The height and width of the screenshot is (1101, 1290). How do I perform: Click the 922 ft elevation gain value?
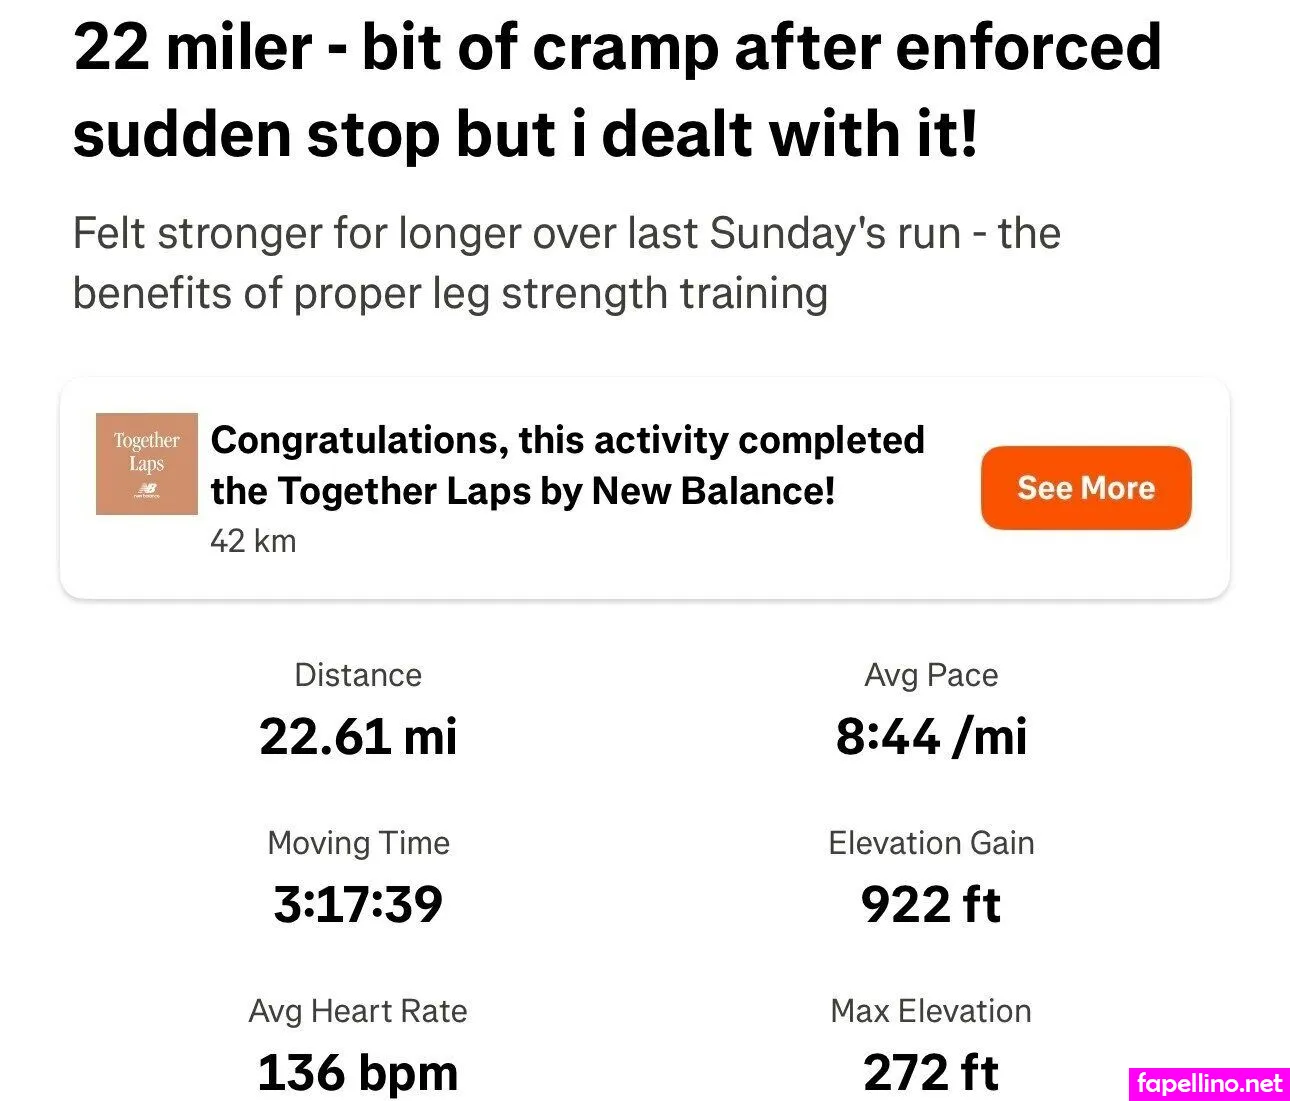(x=931, y=904)
